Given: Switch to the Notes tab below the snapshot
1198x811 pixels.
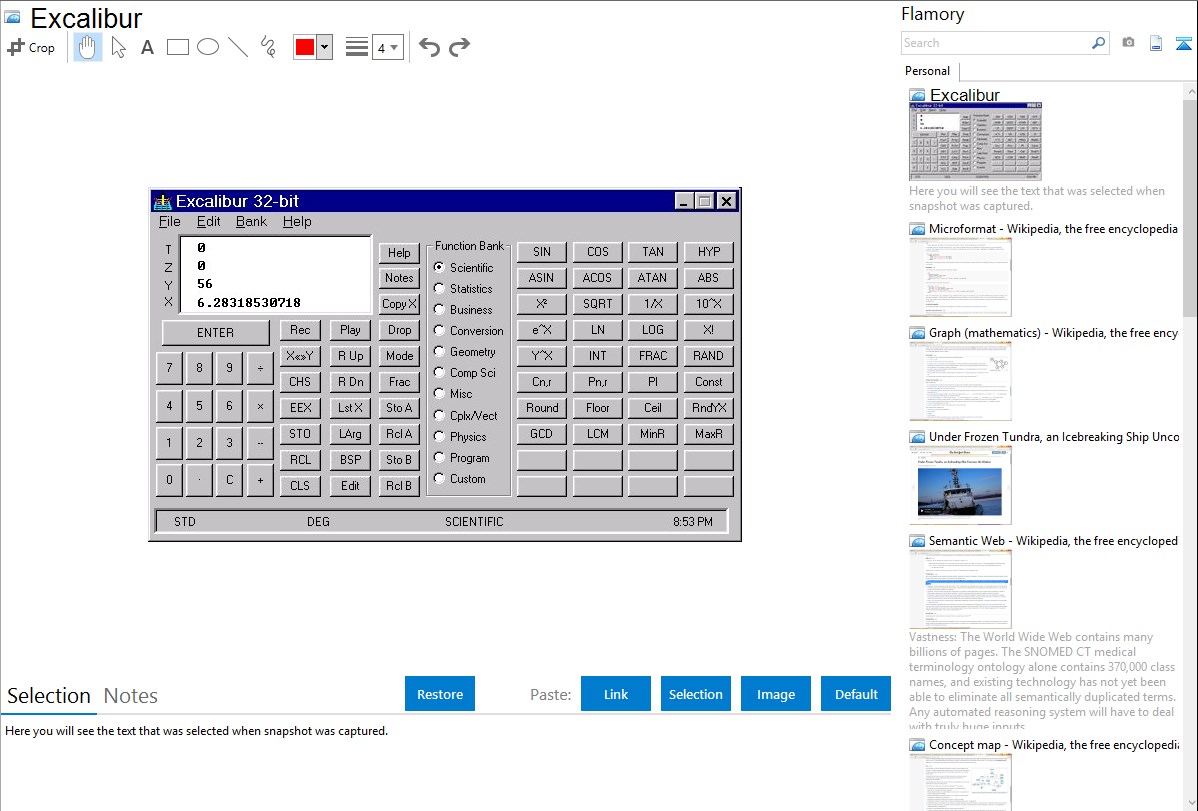Looking at the screenshot, I should (131, 696).
